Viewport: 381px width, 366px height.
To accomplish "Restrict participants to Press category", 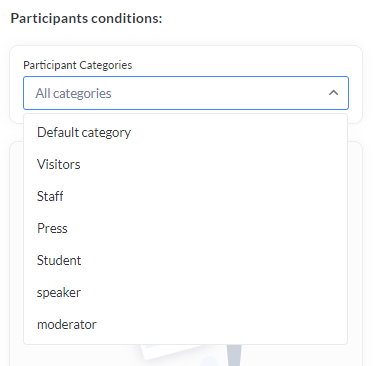I will (185, 228).
